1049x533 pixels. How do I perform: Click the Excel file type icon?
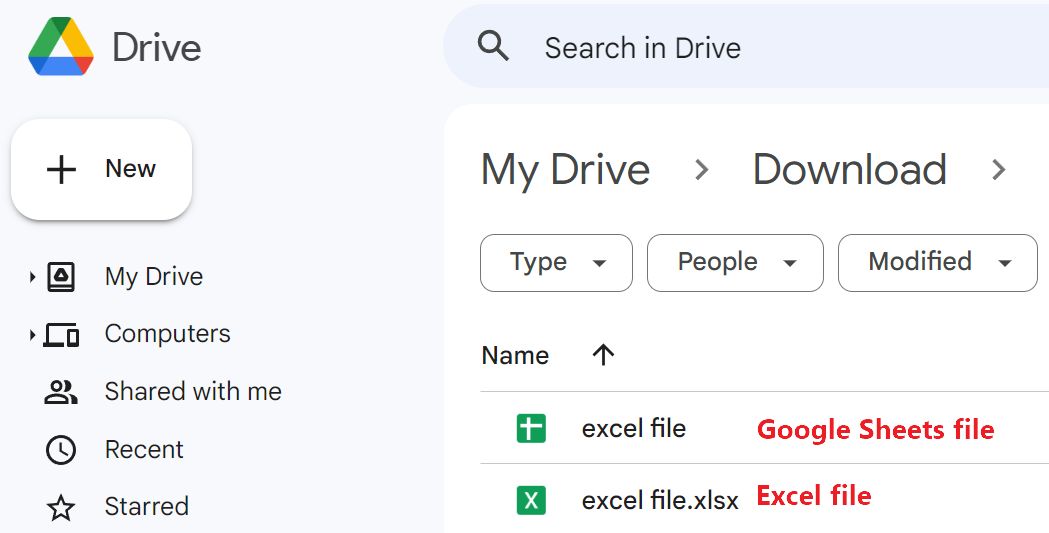[531, 500]
